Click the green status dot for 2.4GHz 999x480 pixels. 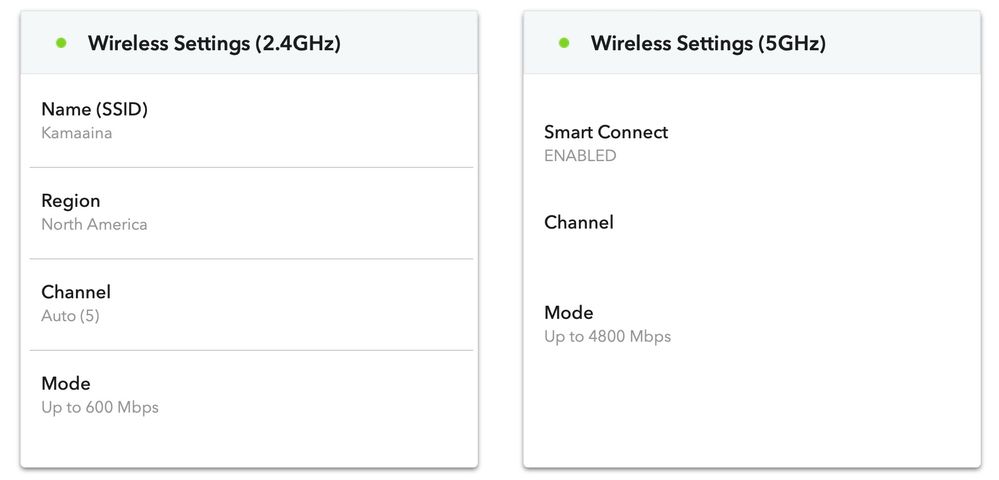tap(61, 43)
